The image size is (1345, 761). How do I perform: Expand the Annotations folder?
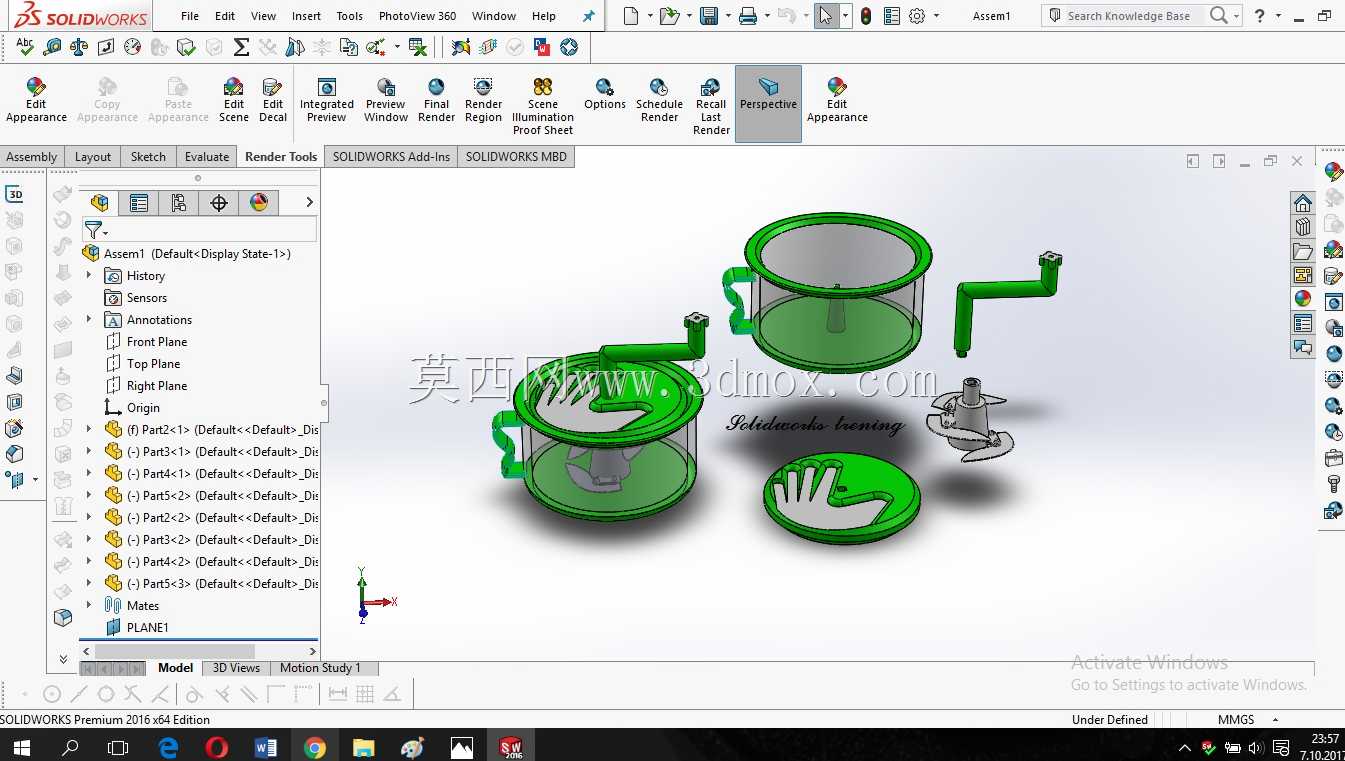(x=89, y=320)
